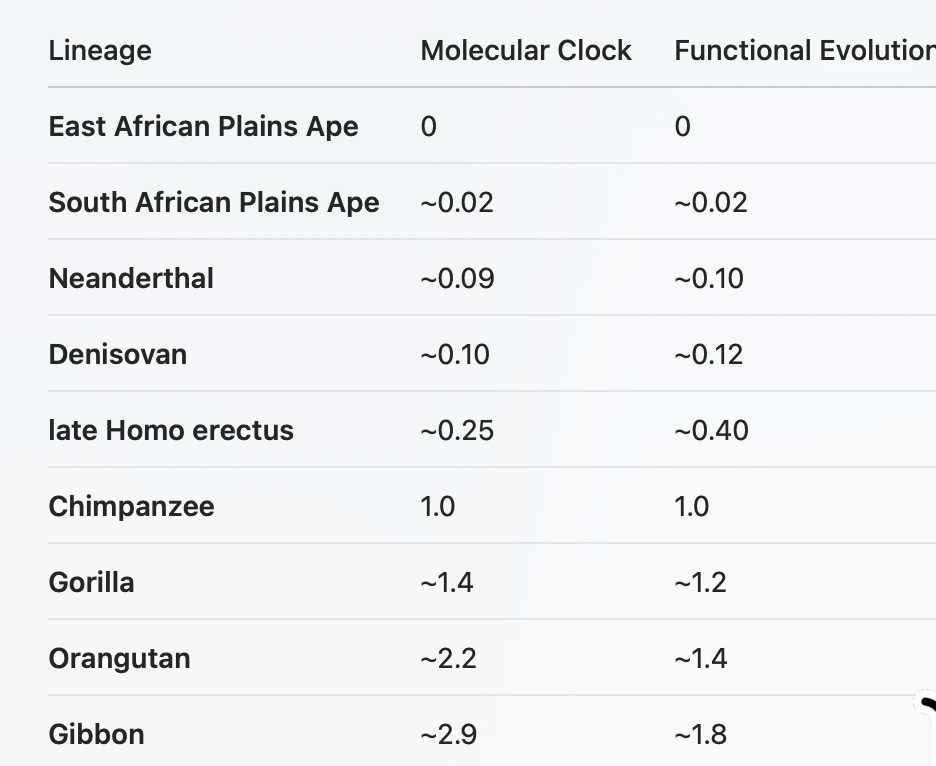This screenshot has height=766, width=936.
Task: Select the Gibbon lineage cell
Action: [96, 734]
